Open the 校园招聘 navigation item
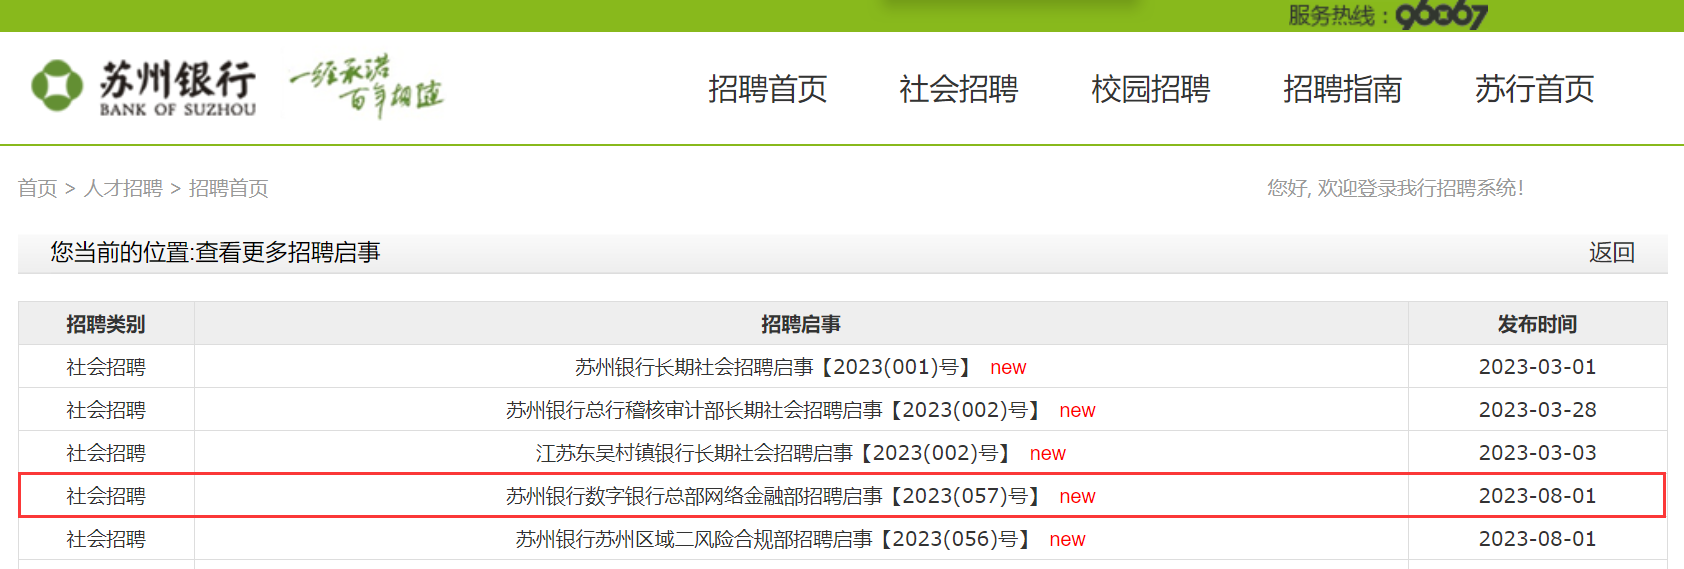1684x569 pixels. pyautogui.click(x=1151, y=89)
